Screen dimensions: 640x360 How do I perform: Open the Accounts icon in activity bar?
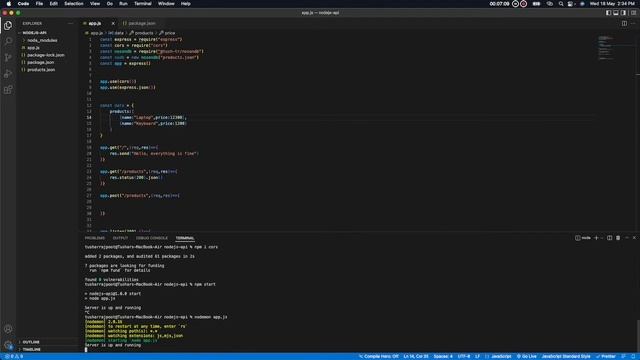pyautogui.click(x=8, y=329)
